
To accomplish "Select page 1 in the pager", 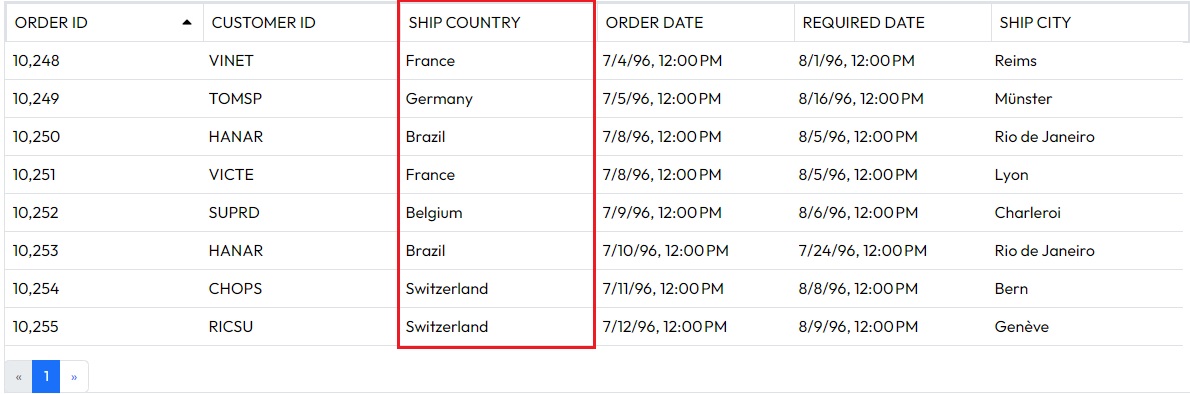I will click(46, 377).
